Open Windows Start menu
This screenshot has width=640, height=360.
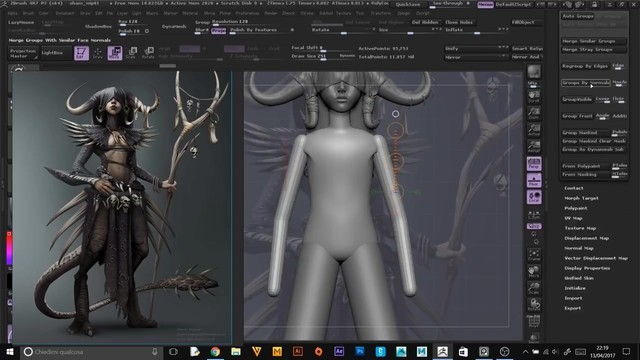point(9,351)
